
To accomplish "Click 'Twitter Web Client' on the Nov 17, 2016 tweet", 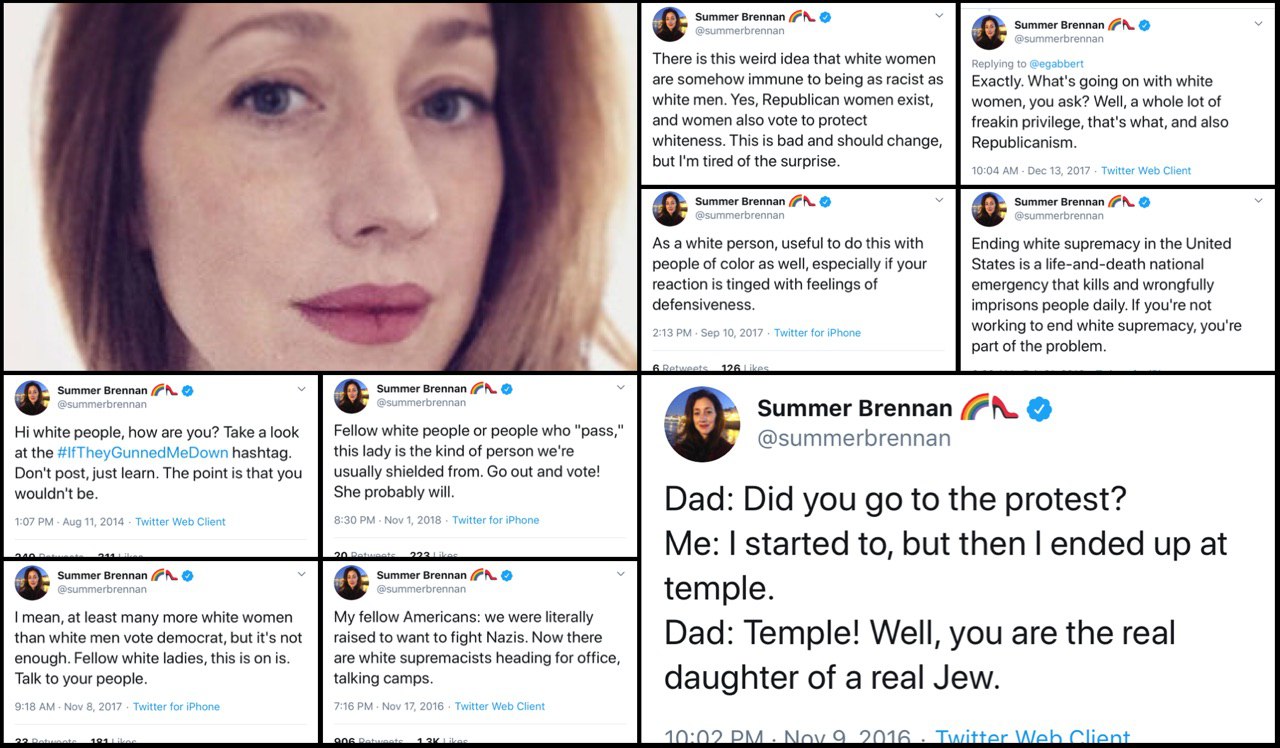I will [500, 706].
